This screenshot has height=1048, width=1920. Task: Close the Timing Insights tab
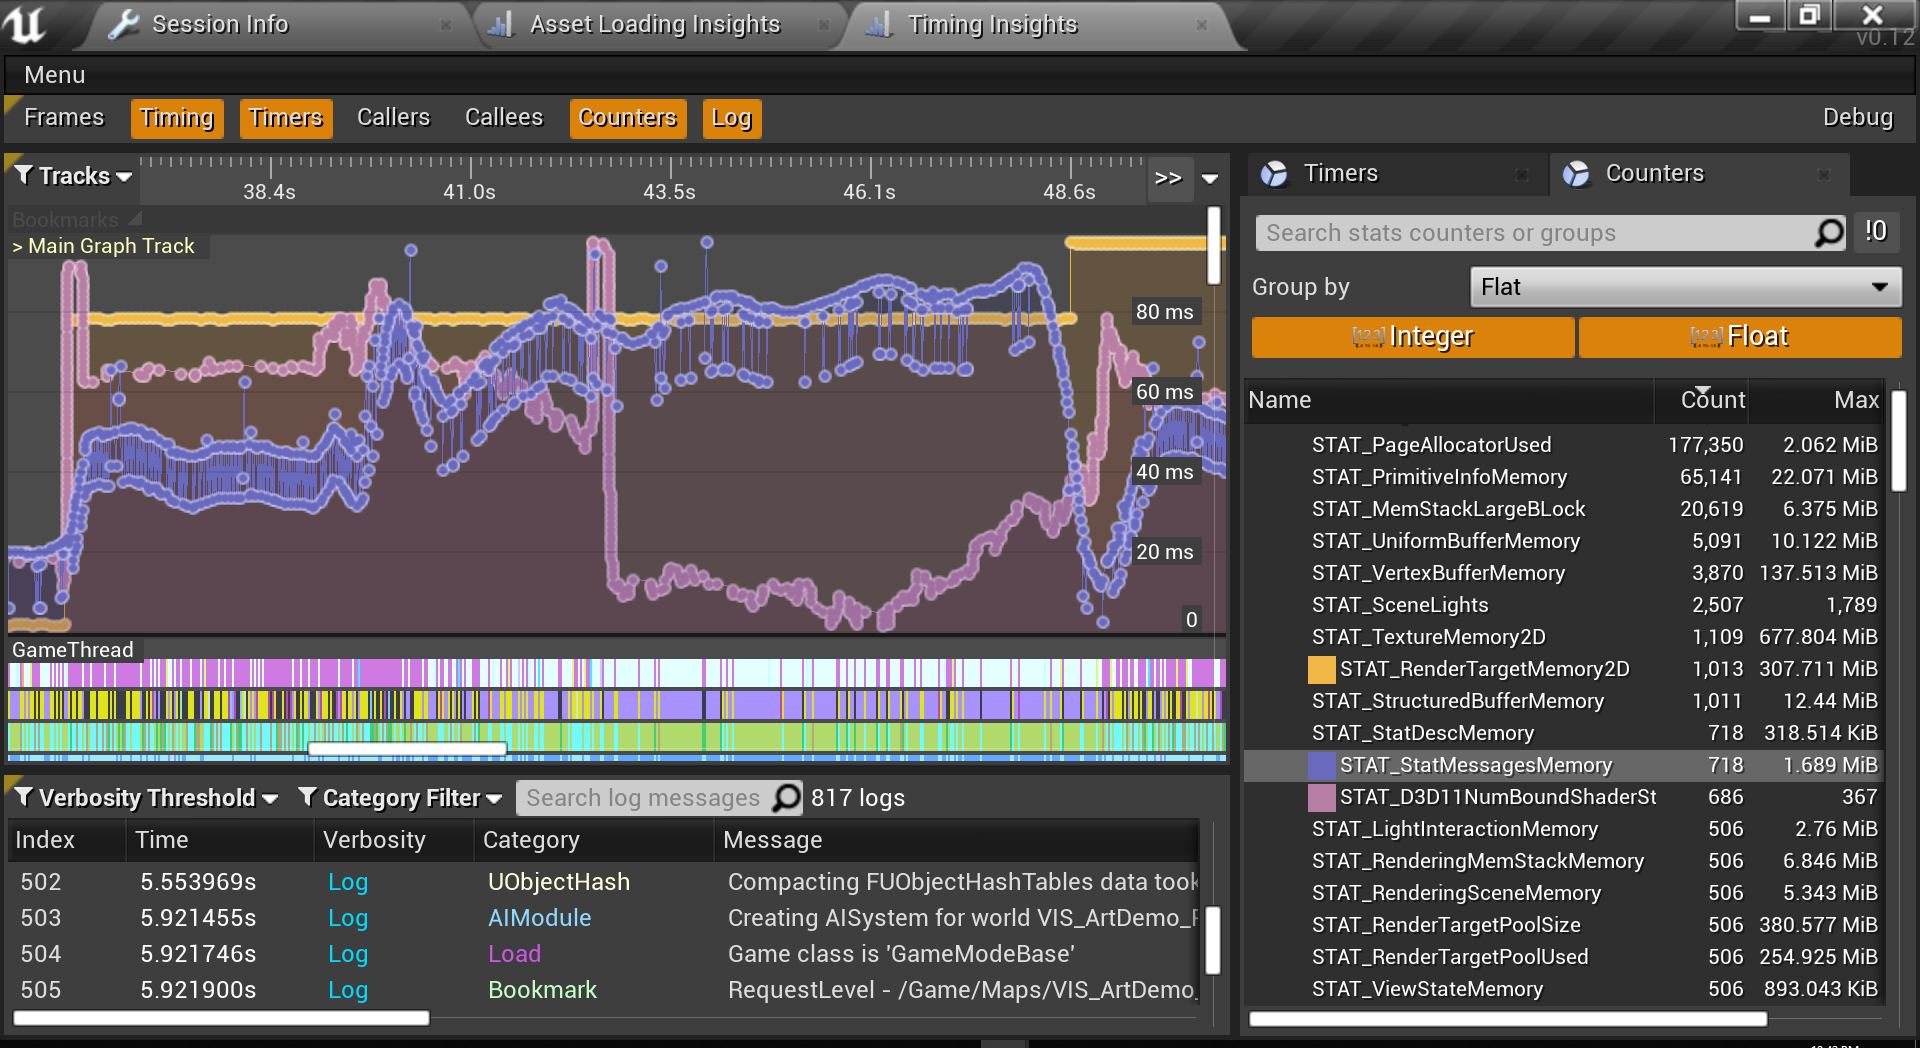click(x=1202, y=25)
